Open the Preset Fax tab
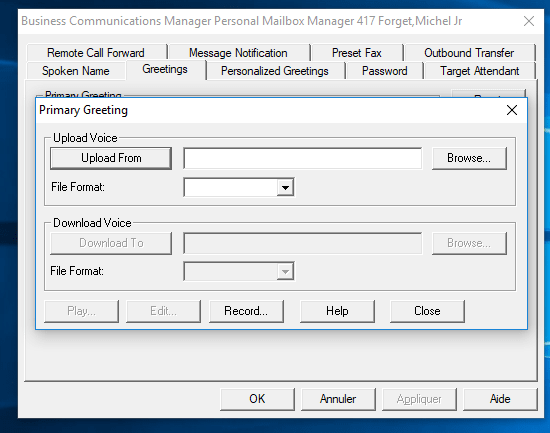Screen dimensions: 550x433 coord(357,53)
